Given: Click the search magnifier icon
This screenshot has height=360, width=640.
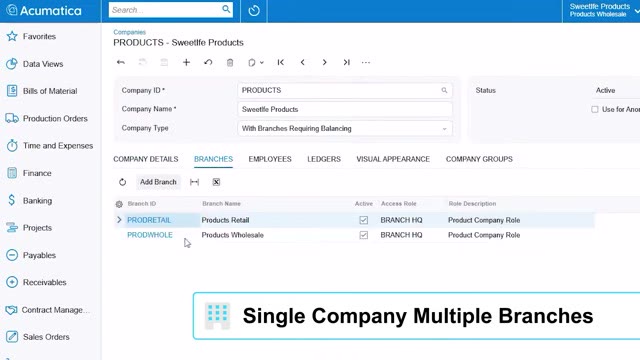Looking at the screenshot, I should coord(226,9).
